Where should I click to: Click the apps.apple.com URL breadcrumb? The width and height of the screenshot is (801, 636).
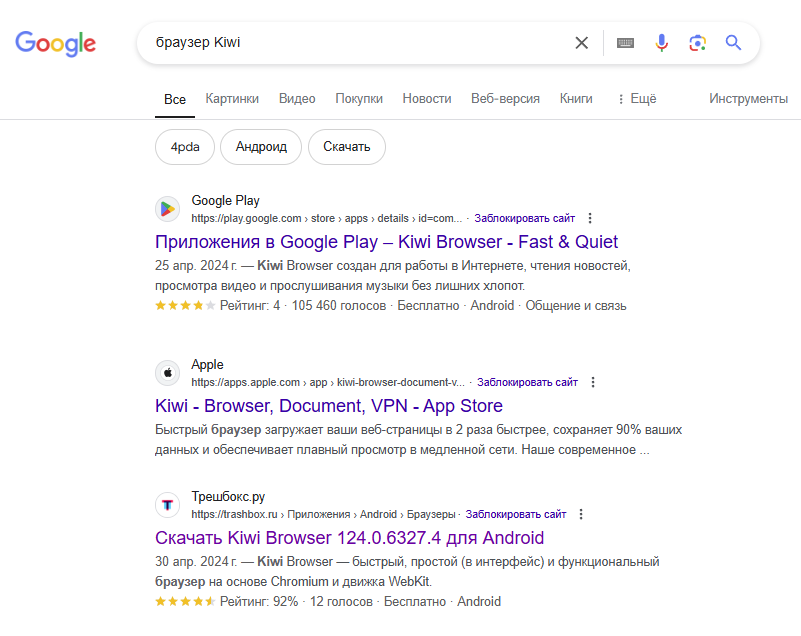(328, 383)
